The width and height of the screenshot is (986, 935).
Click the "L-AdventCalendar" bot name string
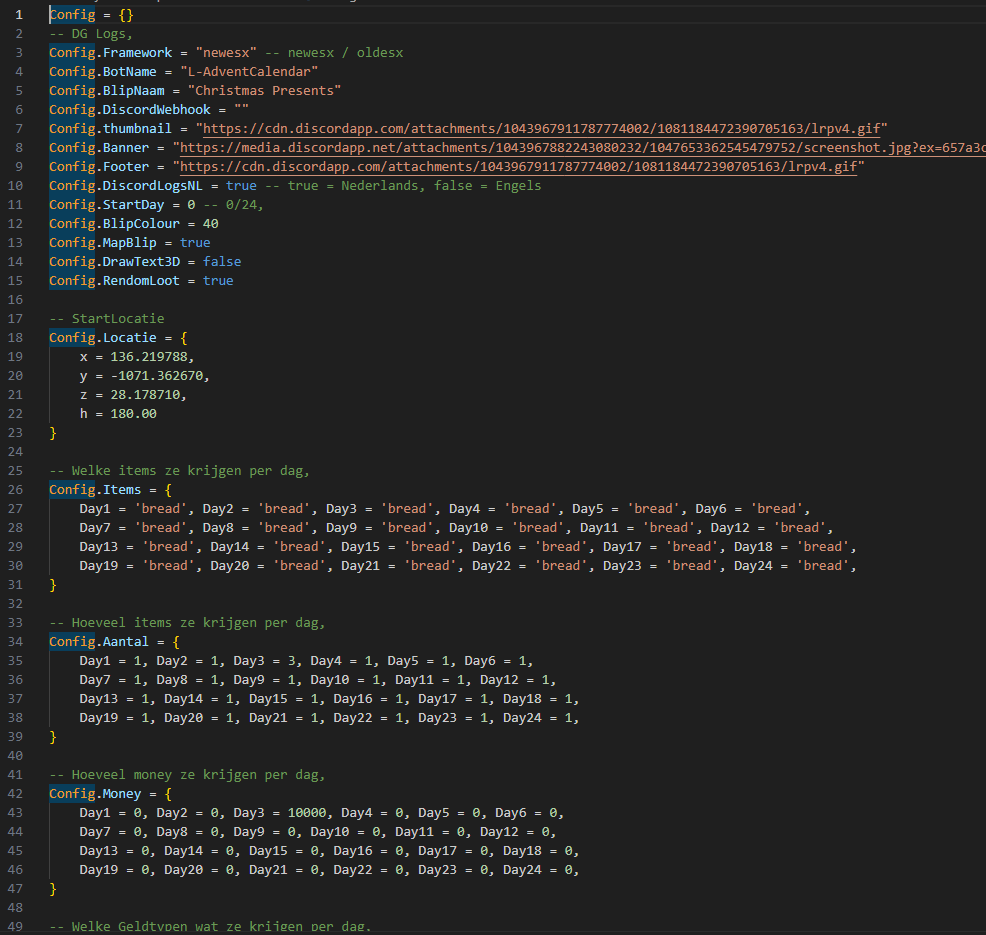coord(249,72)
